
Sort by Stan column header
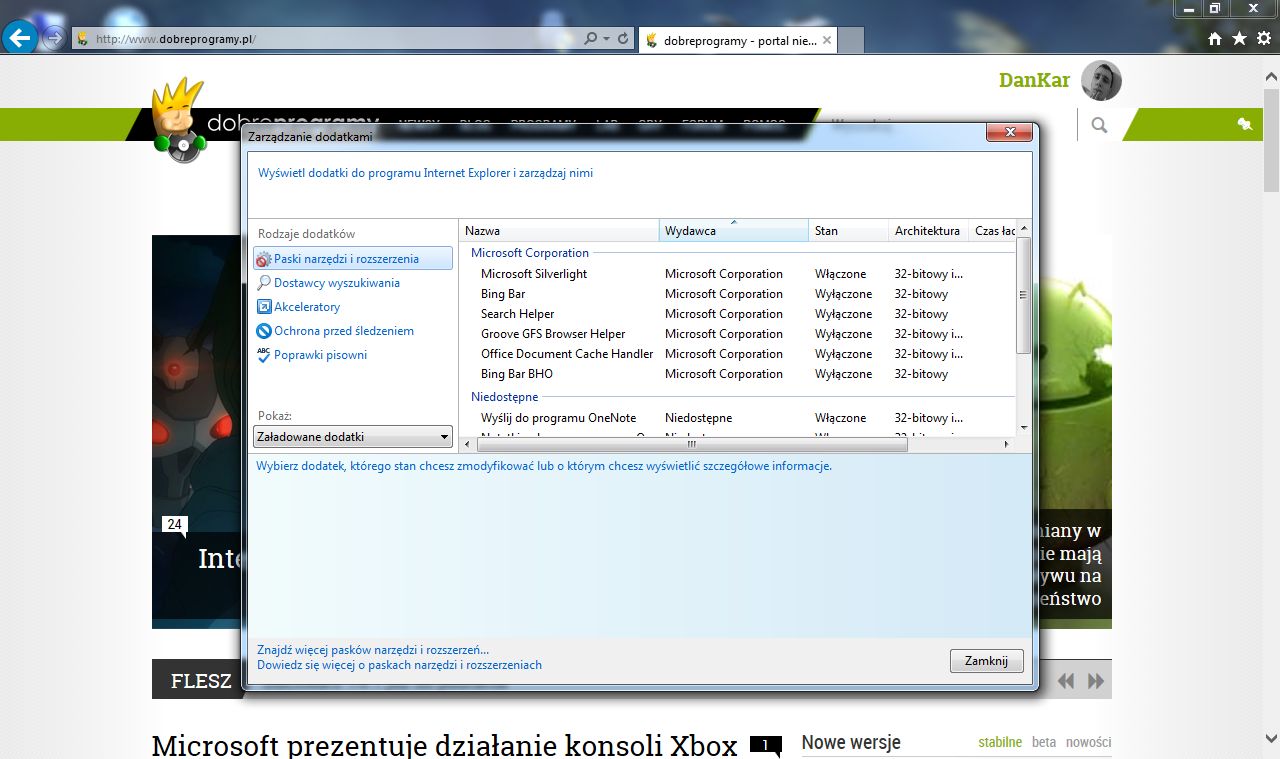pos(848,231)
